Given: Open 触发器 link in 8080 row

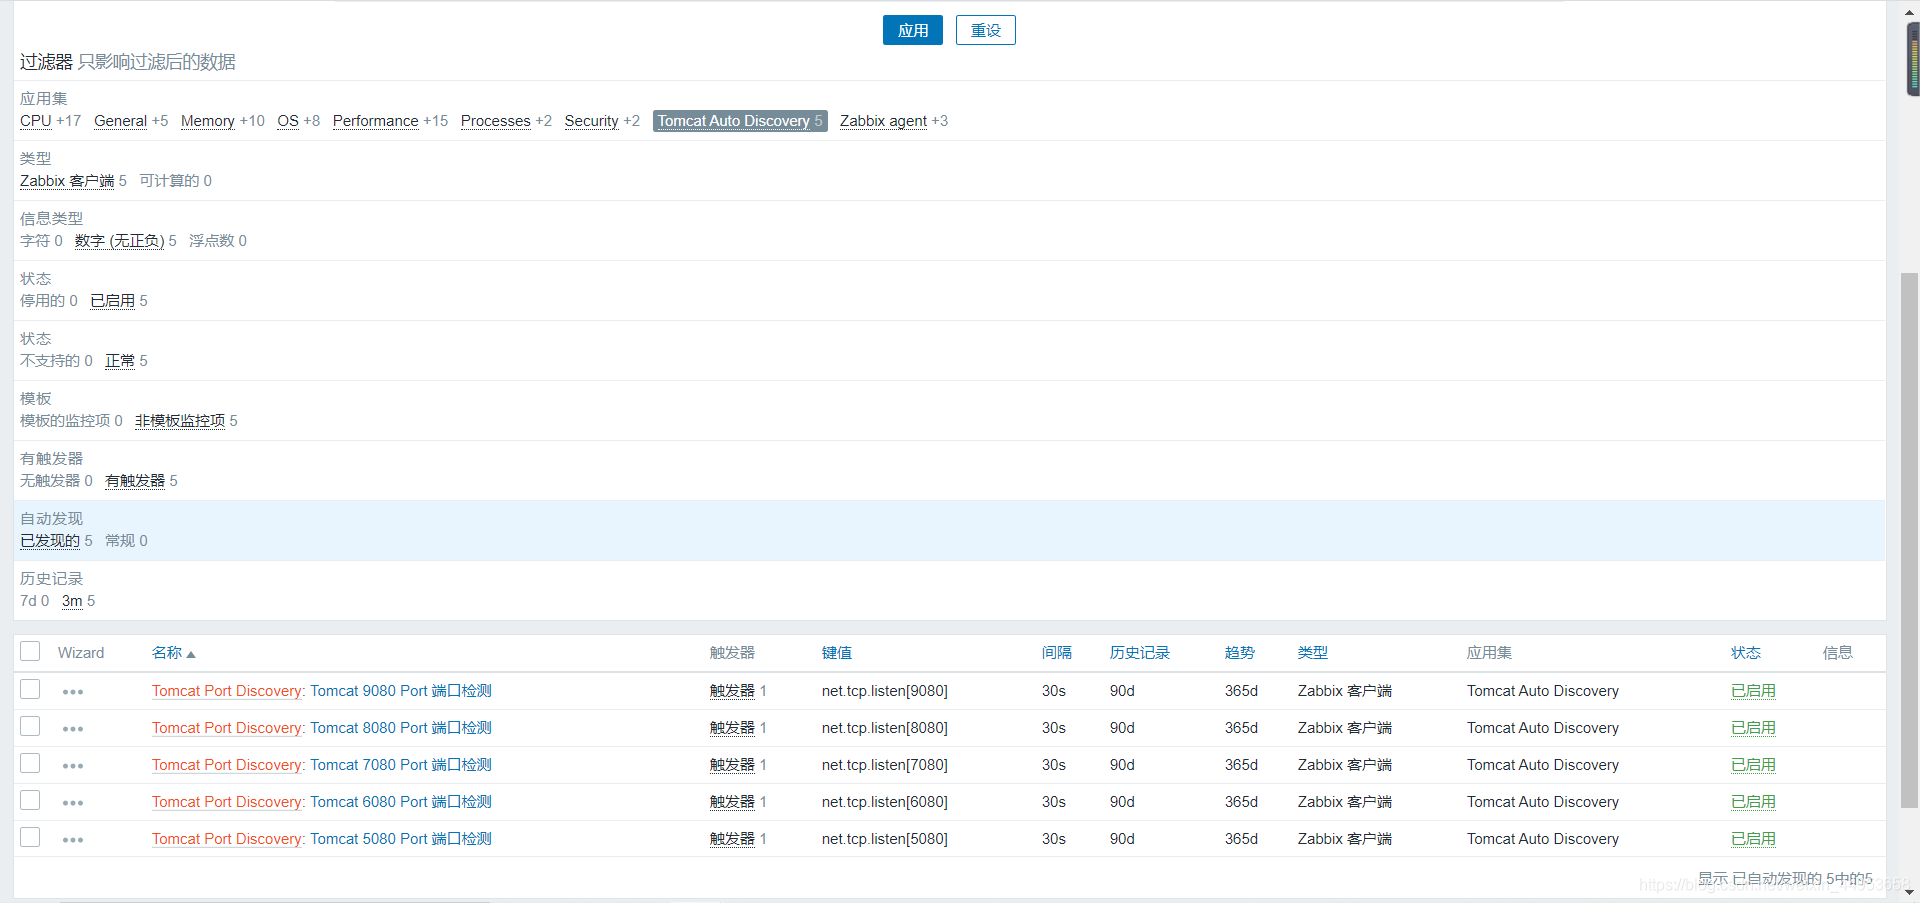Looking at the screenshot, I should pyautogui.click(x=732, y=728).
